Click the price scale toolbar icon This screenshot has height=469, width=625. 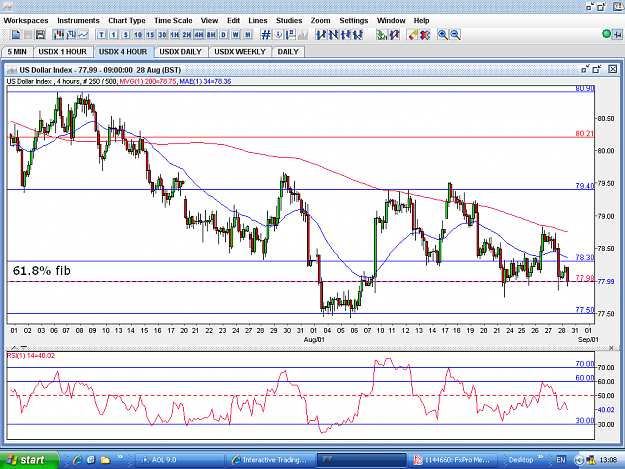291,35
